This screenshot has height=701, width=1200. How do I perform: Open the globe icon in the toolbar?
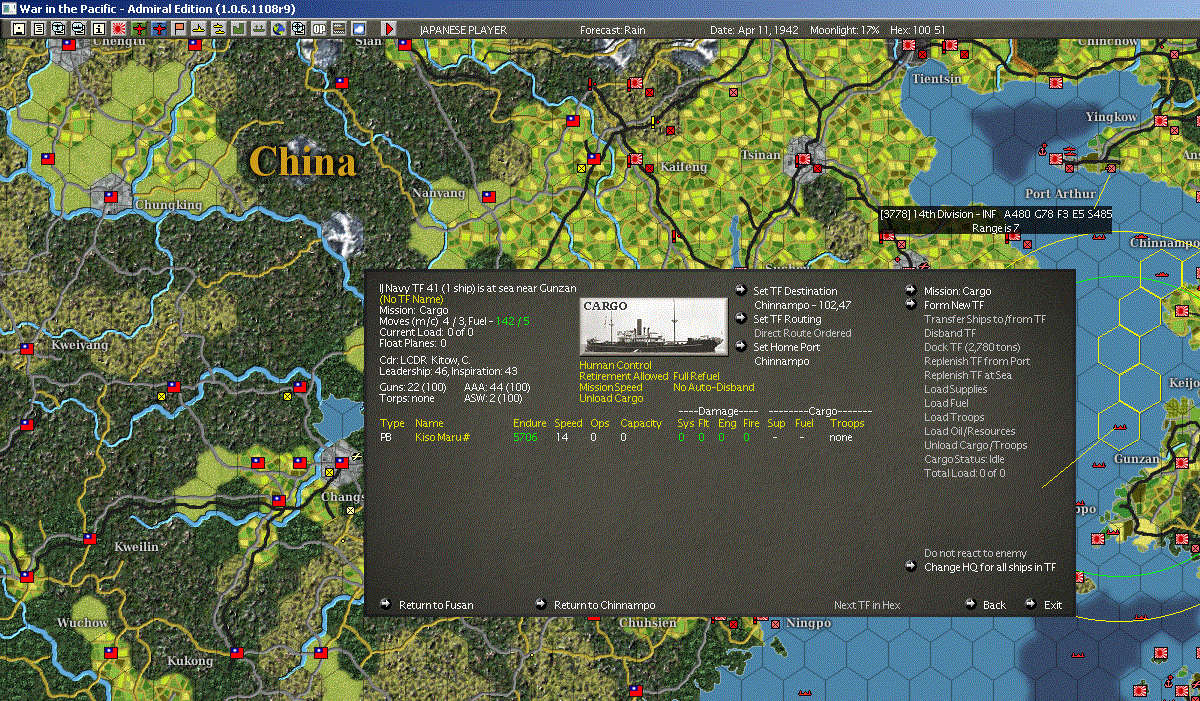[279, 29]
